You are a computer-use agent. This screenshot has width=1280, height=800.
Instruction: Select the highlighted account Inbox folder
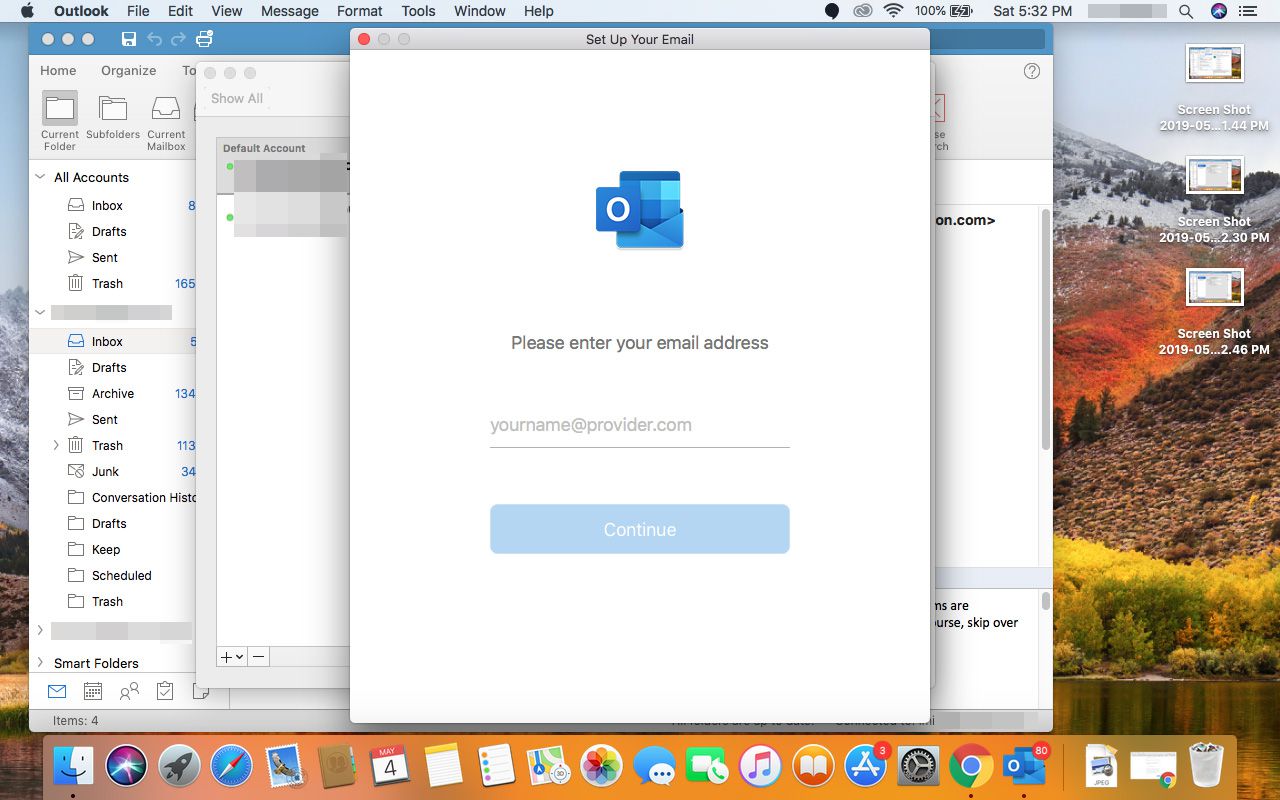click(113, 341)
